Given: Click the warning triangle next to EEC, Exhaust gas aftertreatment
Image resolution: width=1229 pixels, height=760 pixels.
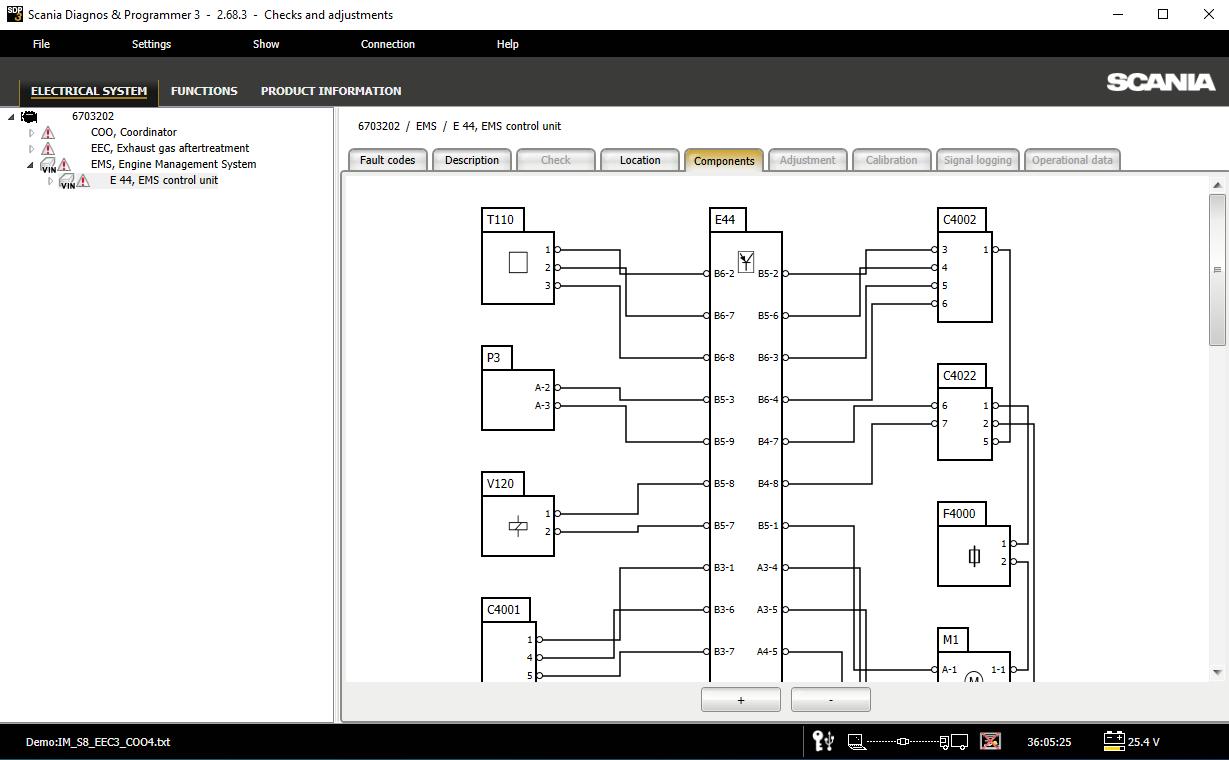Looking at the screenshot, I should point(48,148).
